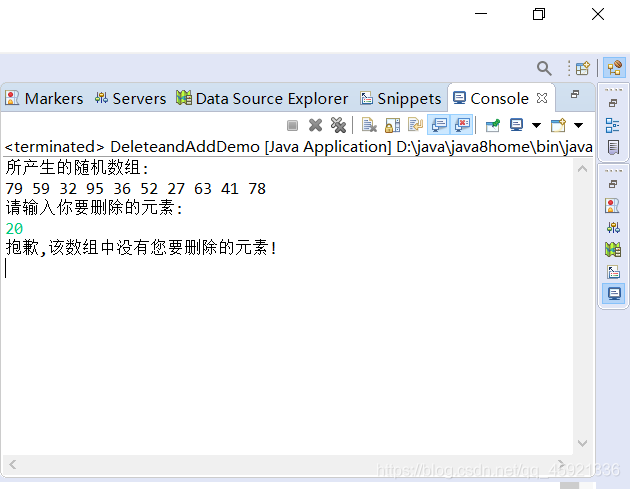Viewport: 630px width, 489px height.
Task: Click the Remove Launch single X icon
Action: pyautogui.click(x=315, y=125)
